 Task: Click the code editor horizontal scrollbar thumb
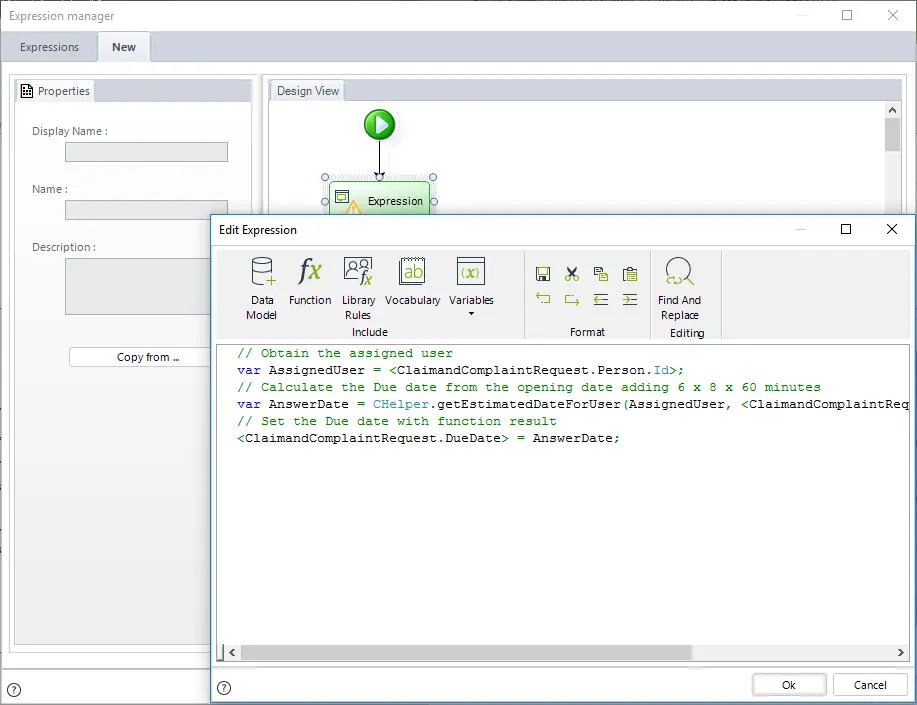click(466, 652)
